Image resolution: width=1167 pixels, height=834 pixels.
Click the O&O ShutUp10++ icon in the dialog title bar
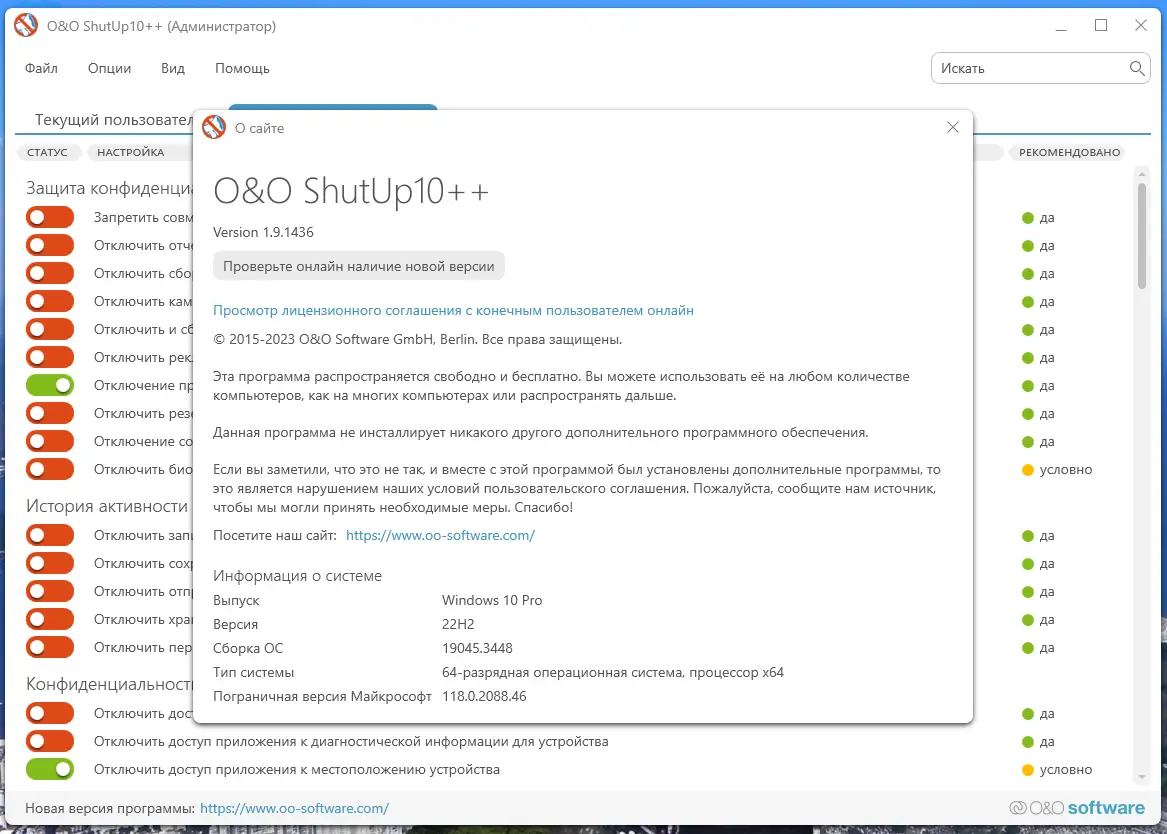(x=214, y=128)
